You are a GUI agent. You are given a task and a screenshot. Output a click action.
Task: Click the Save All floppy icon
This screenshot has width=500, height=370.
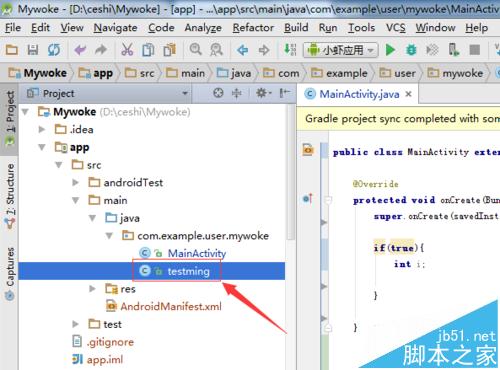(33, 50)
